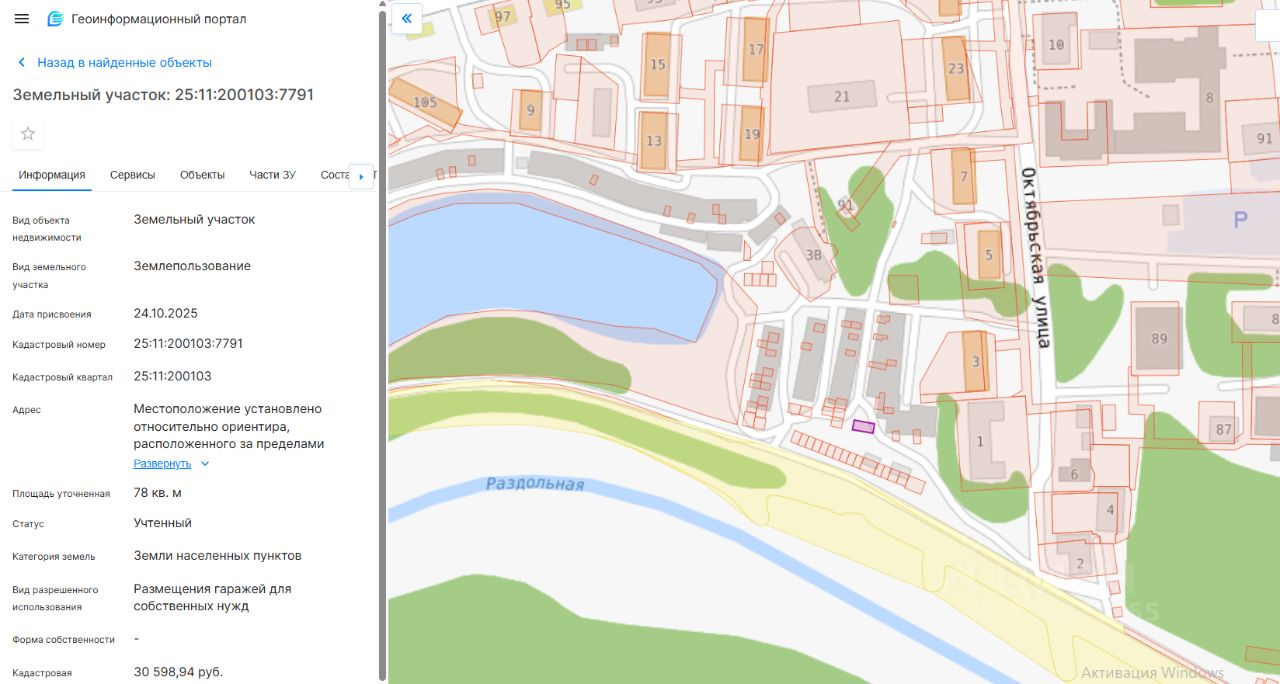The height and width of the screenshot is (684, 1280).
Task: Click the purple highlighted parcel on the map
Action: pos(863,426)
